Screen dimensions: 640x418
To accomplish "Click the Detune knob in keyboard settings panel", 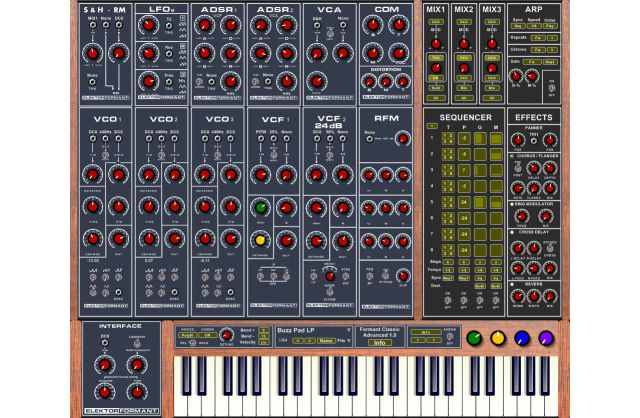I will point(226,335).
